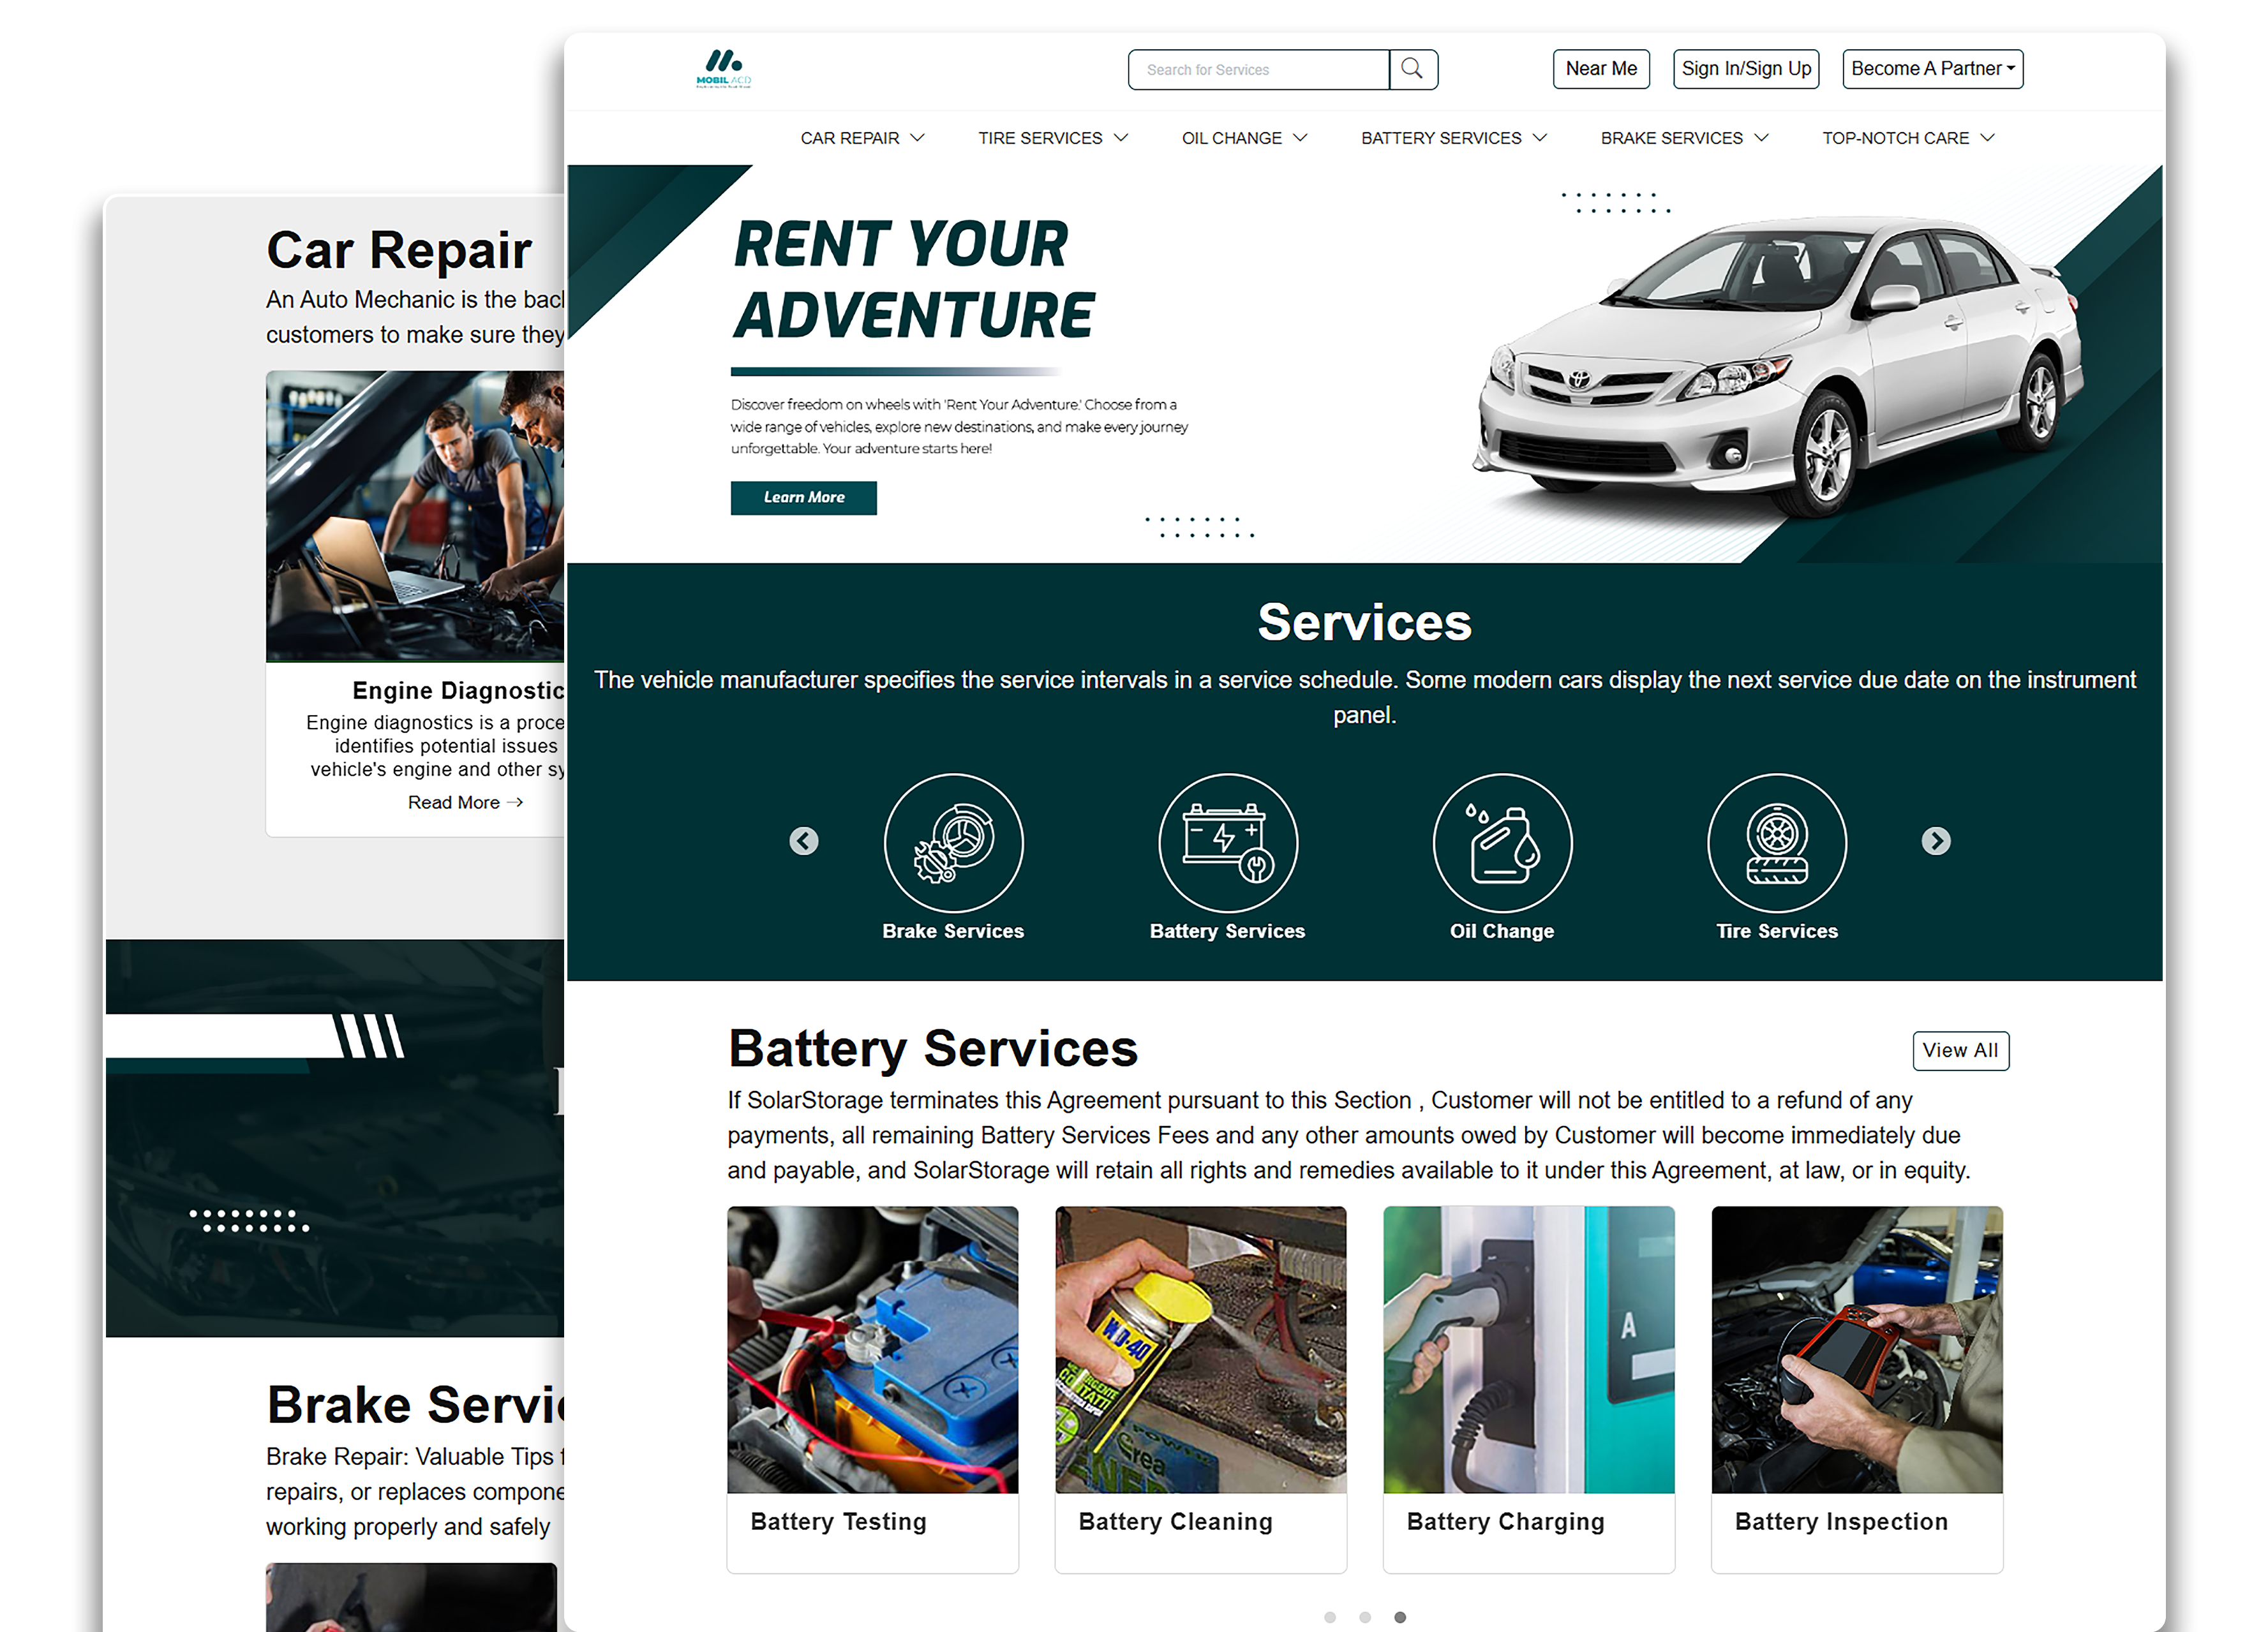
Task: Select the first carousel pagination dot
Action: point(1329,1617)
